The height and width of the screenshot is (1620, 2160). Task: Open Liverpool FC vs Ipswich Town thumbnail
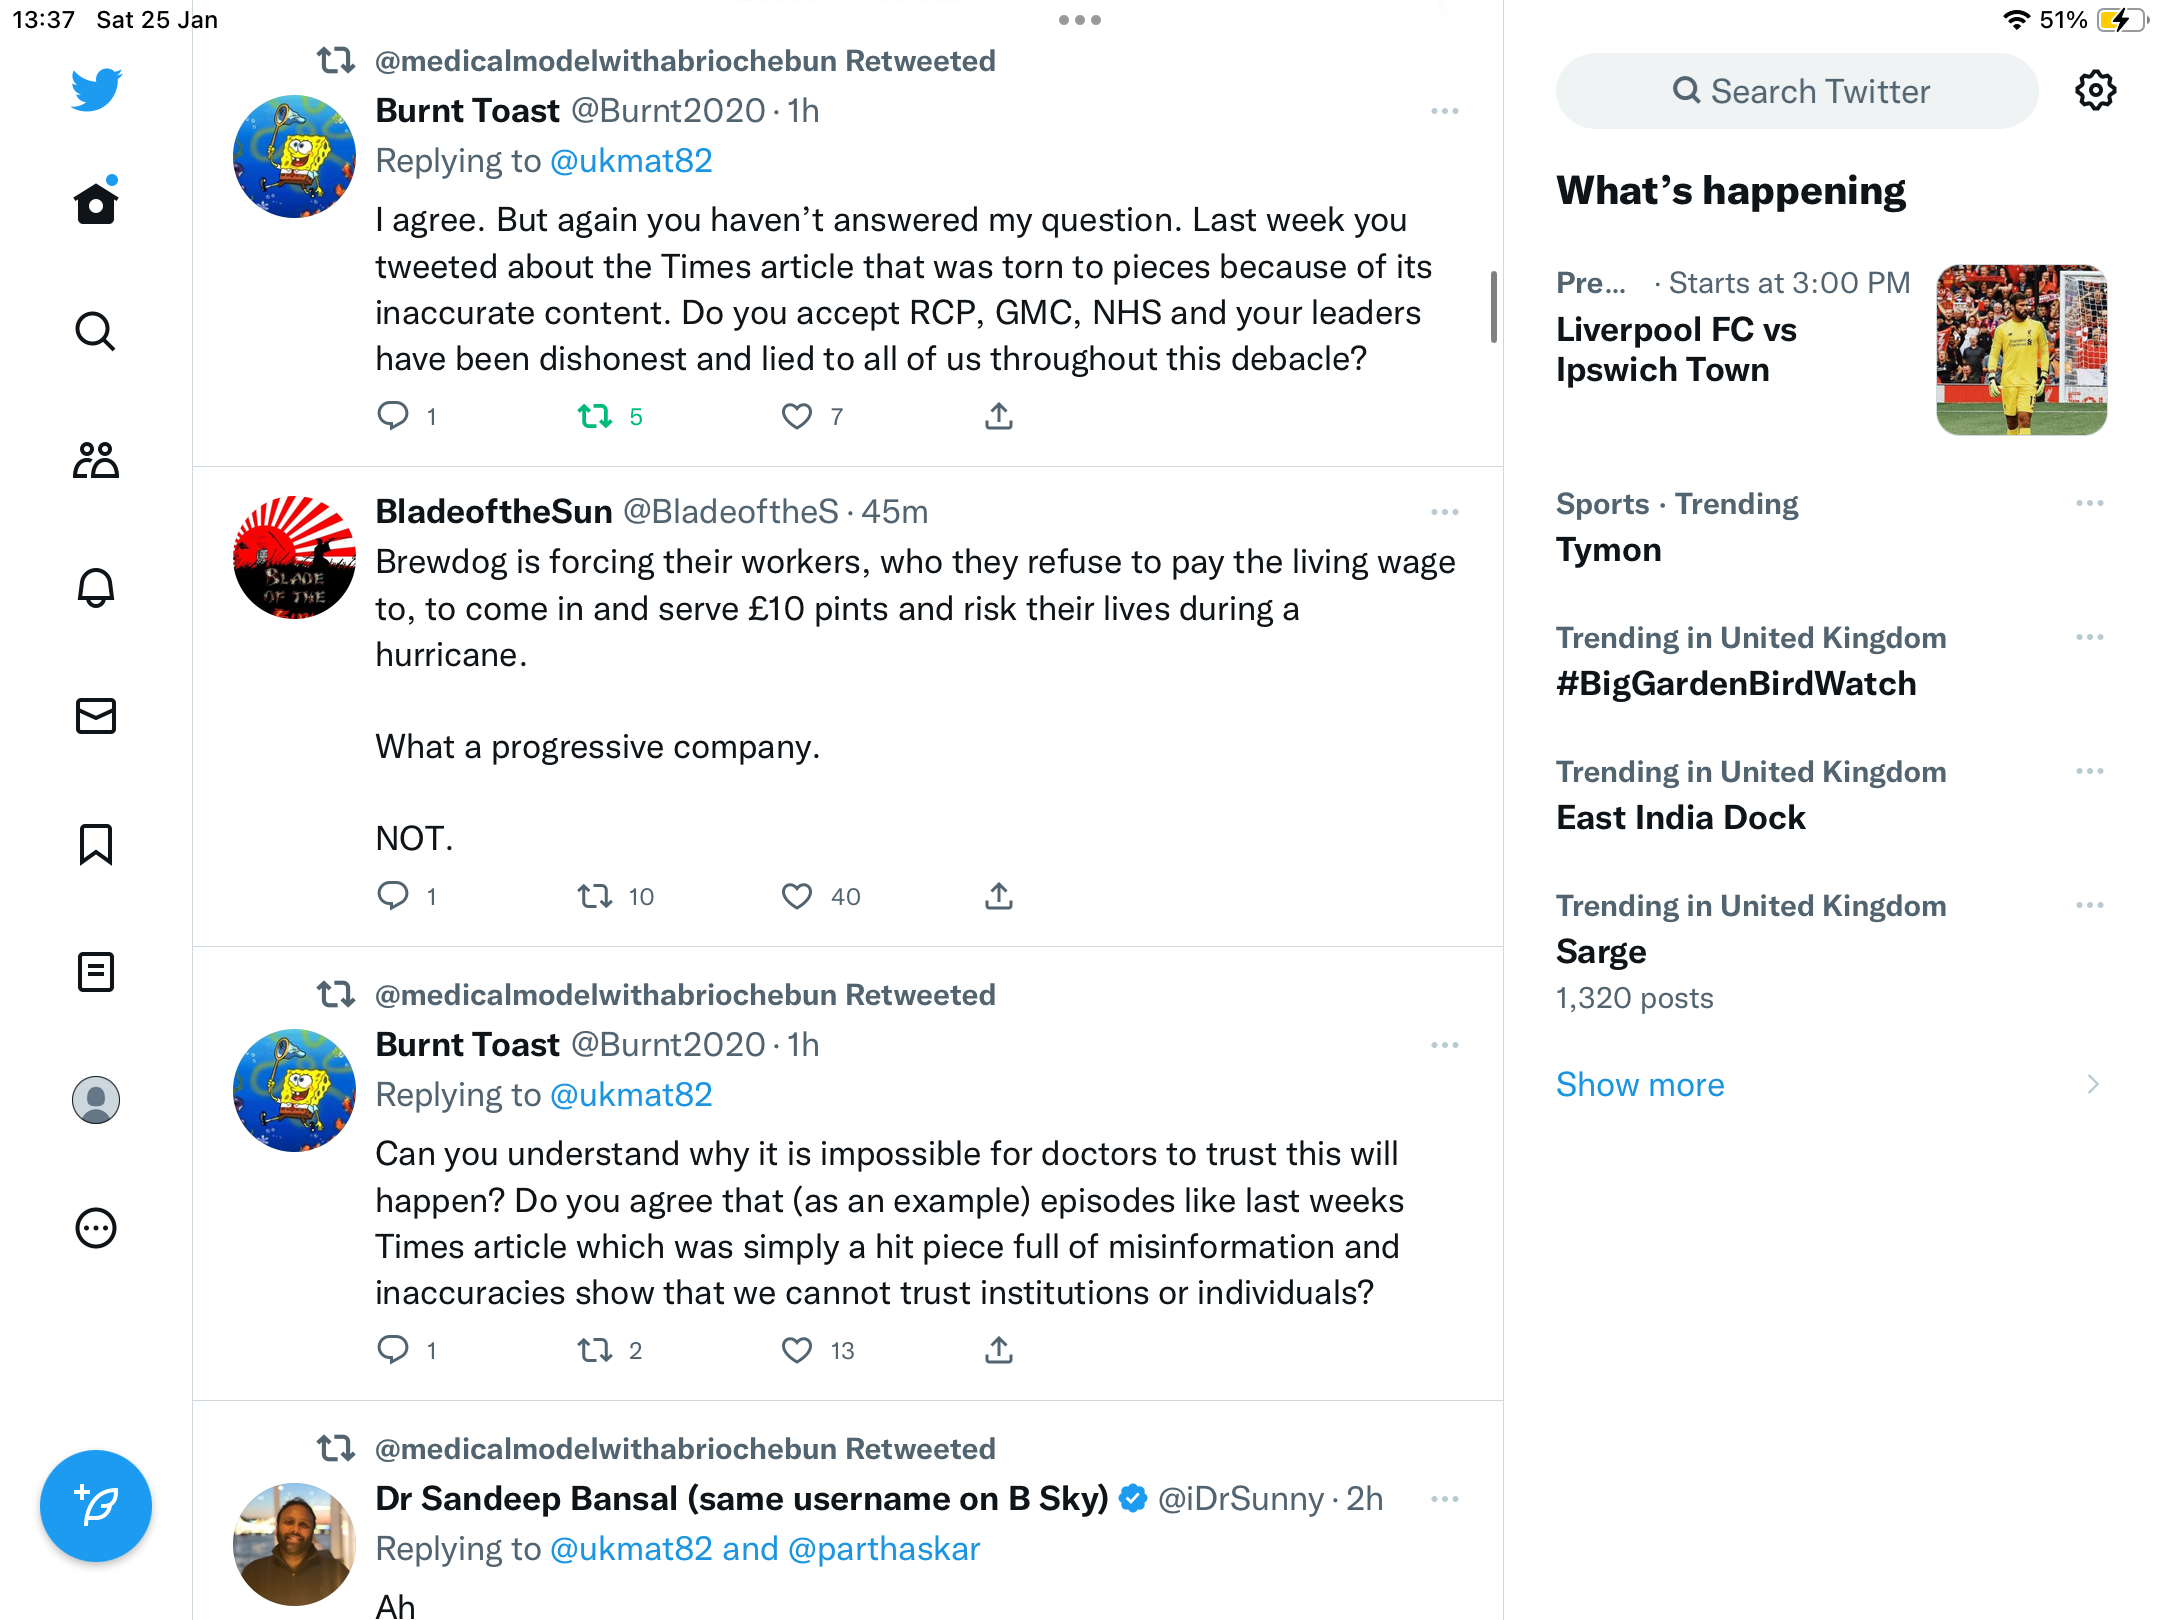point(2021,350)
